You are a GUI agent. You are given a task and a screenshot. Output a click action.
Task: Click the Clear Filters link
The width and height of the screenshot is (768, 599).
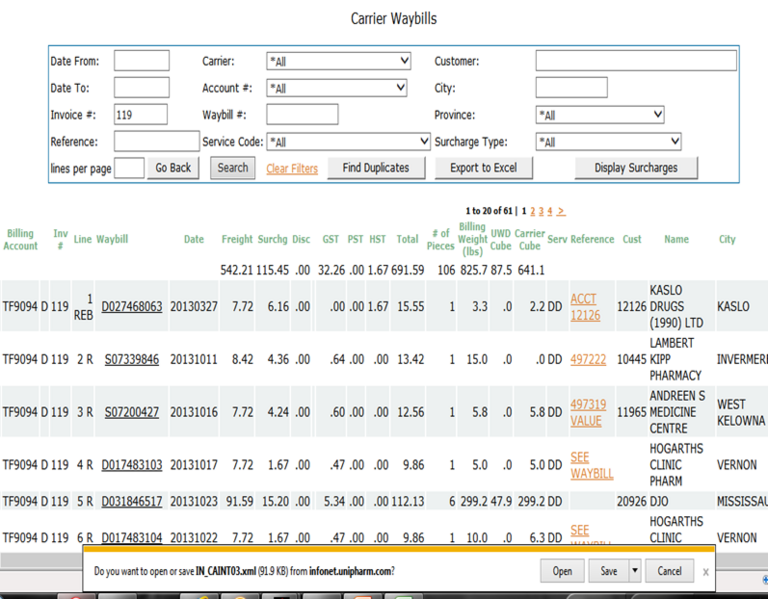(292, 168)
